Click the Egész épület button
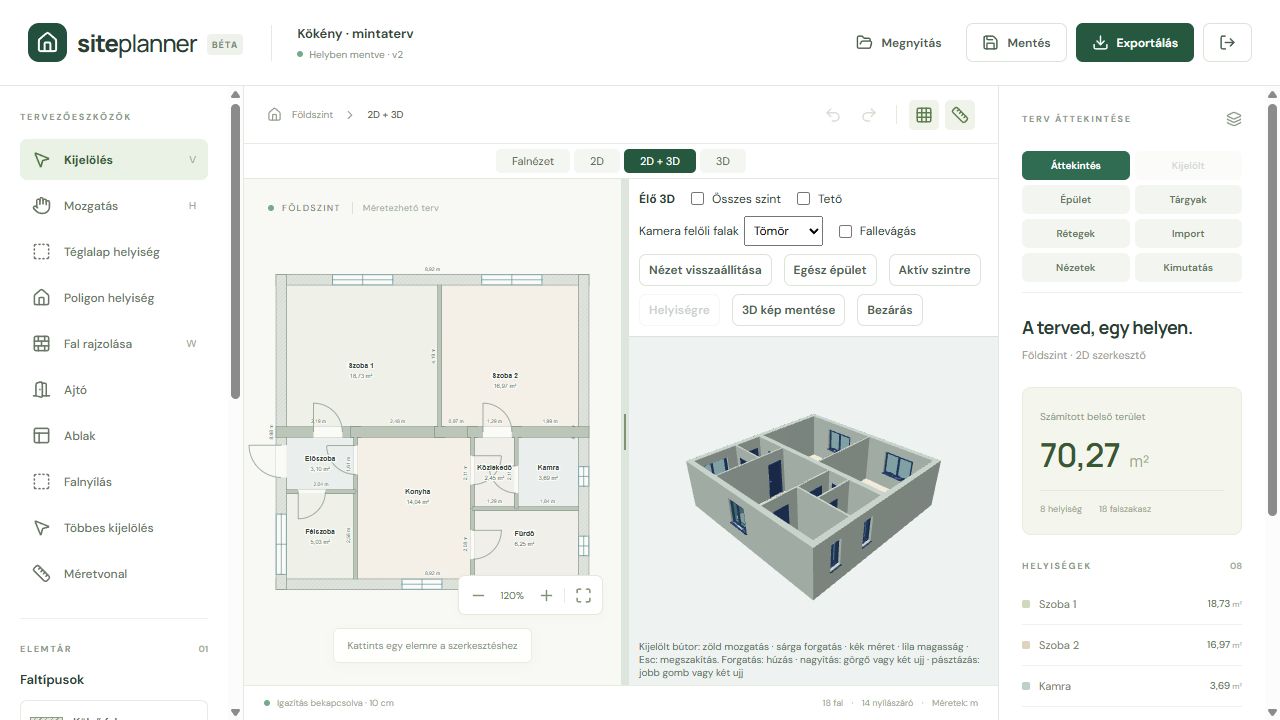1280x720 pixels. [x=830, y=270]
